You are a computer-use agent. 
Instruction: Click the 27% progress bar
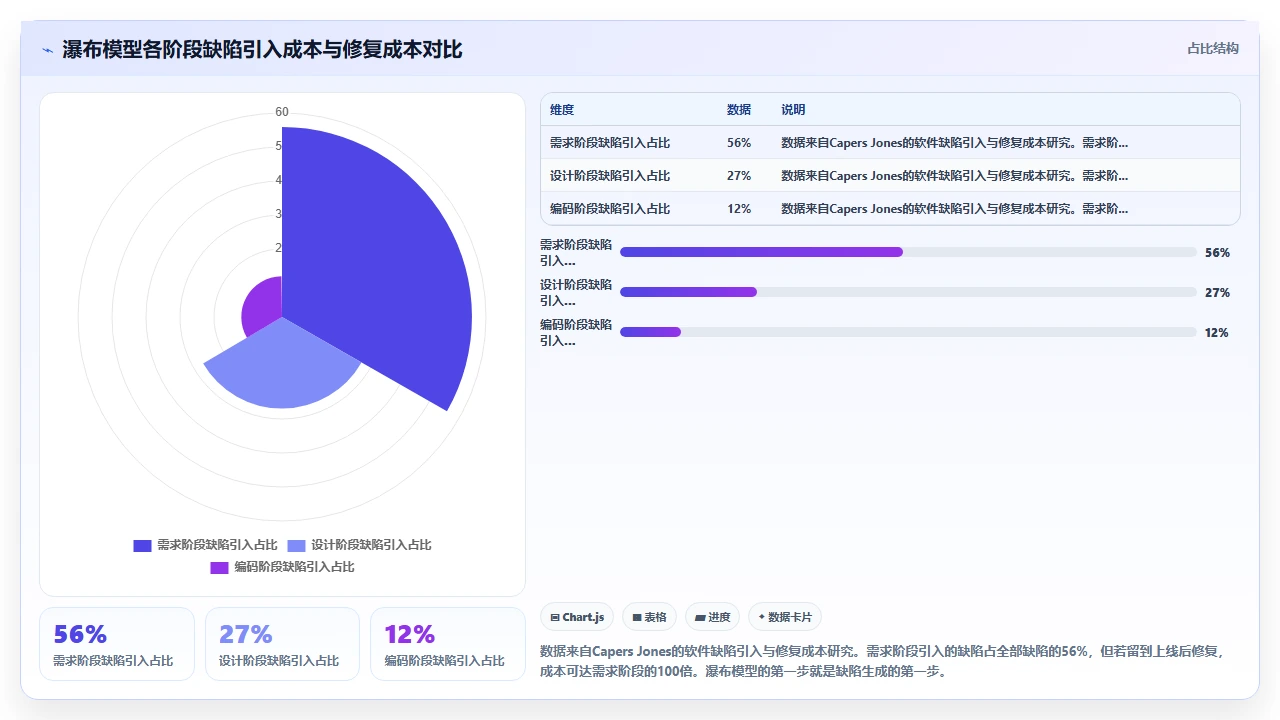908,292
